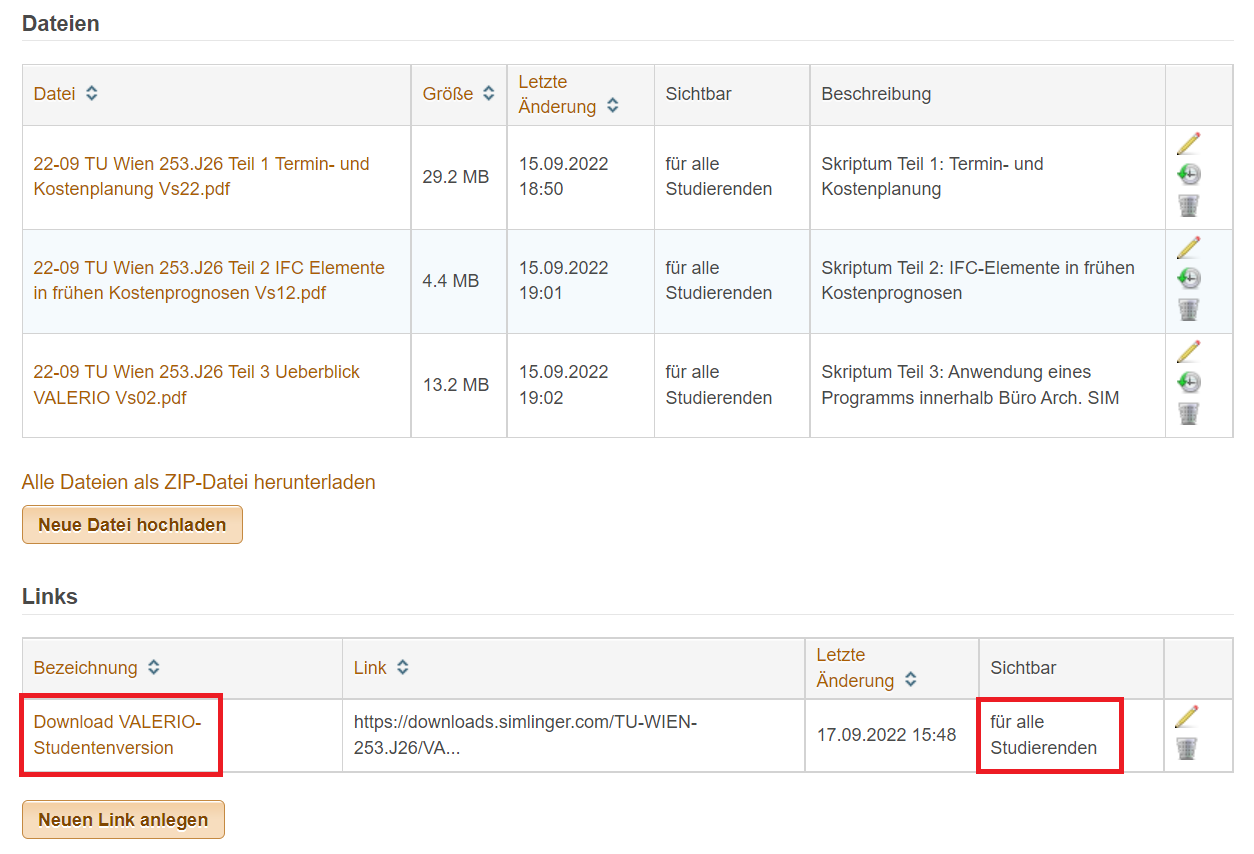Screen dimensions: 1254x854
Task: Click Neuen Link anlegen button
Action: pyautogui.click(x=123, y=820)
